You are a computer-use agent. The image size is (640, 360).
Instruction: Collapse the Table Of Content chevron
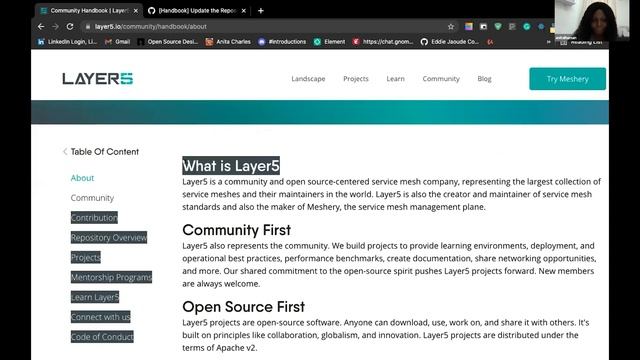coord(65,152)
